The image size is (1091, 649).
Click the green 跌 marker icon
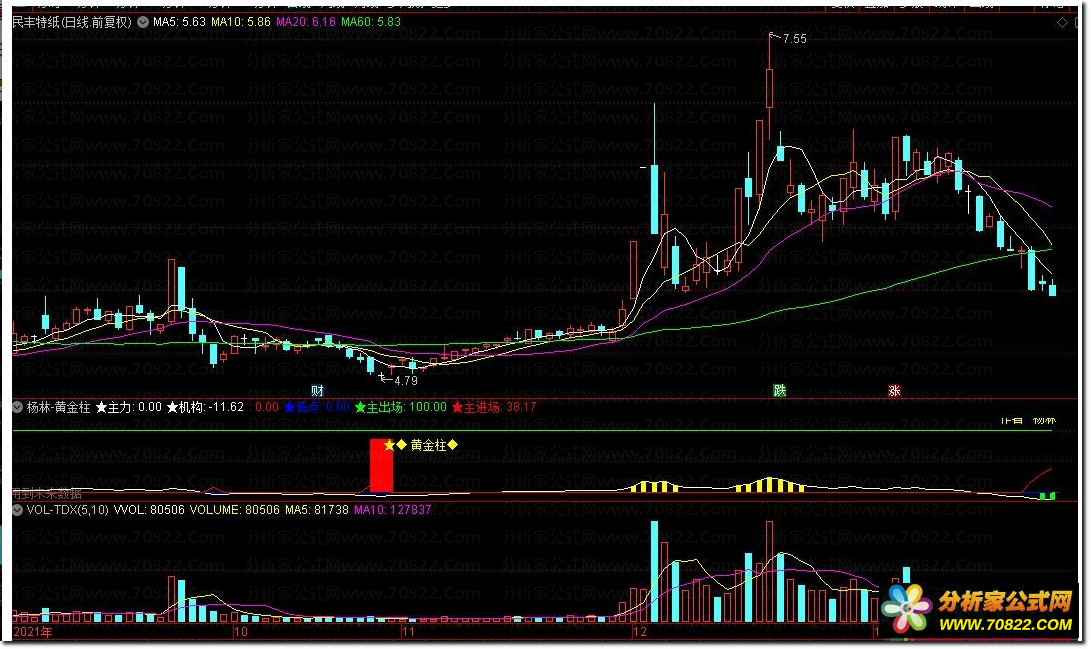(780, 390)
